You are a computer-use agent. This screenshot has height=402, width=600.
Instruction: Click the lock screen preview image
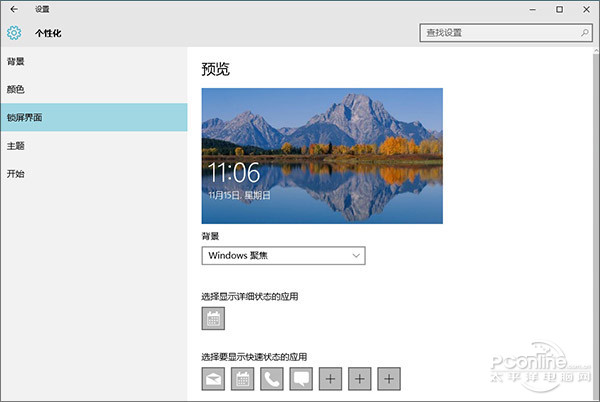322,156
